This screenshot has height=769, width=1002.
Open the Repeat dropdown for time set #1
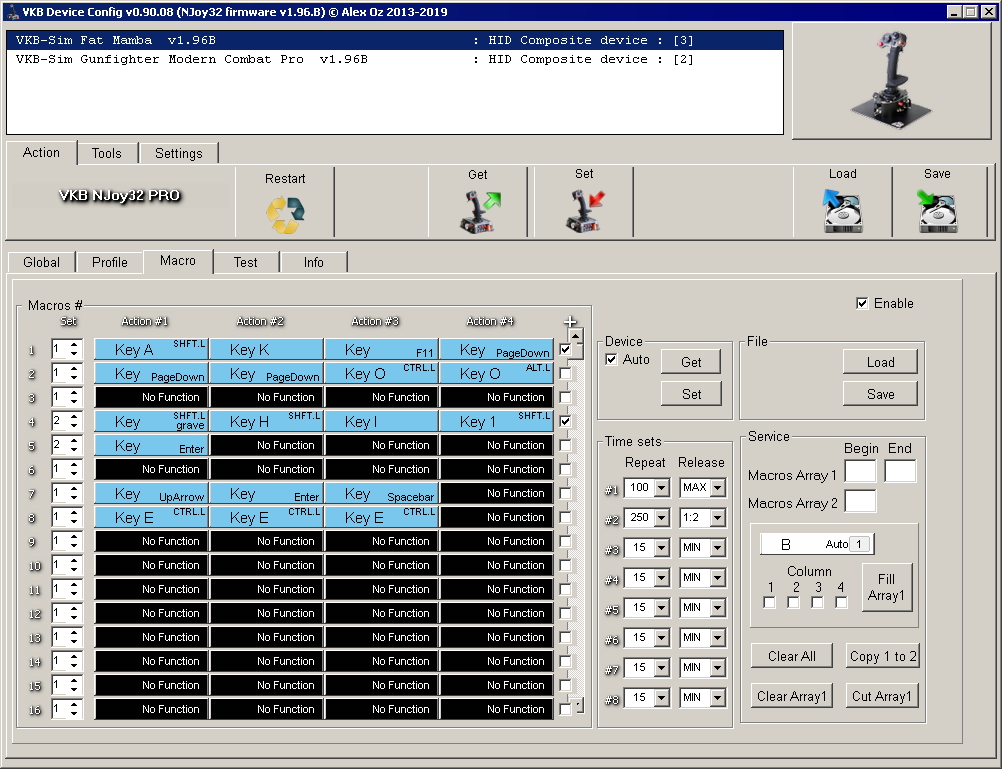(661, 488)
